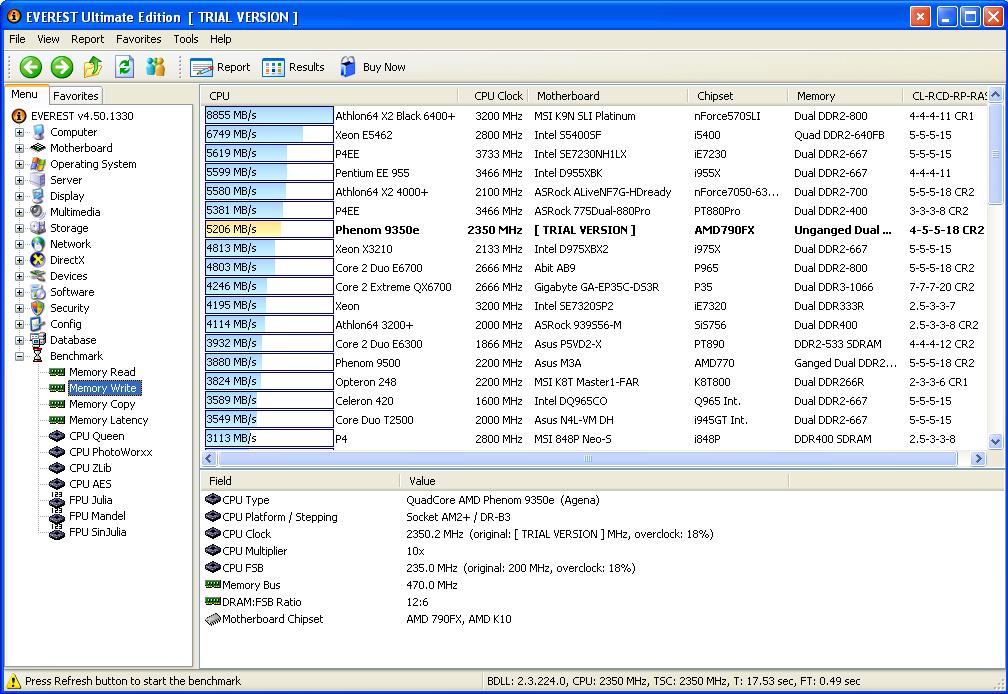Click the Database icon in tree
The width and height of the screenshot is (1008, 694).
pyautogui.click(x=38, y=340)
